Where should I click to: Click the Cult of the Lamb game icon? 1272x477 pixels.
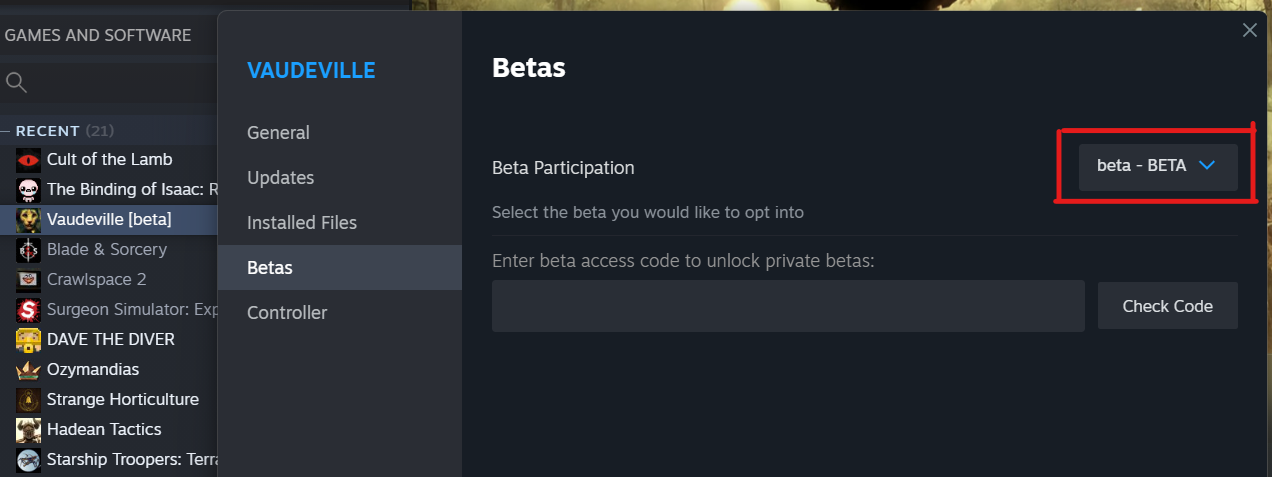(x=29, y=159)
